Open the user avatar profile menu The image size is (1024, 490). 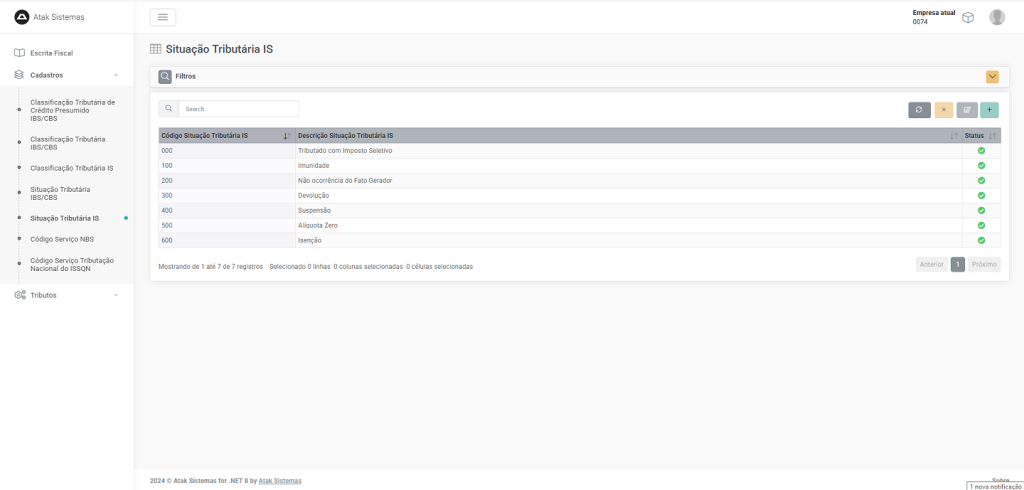997,17
